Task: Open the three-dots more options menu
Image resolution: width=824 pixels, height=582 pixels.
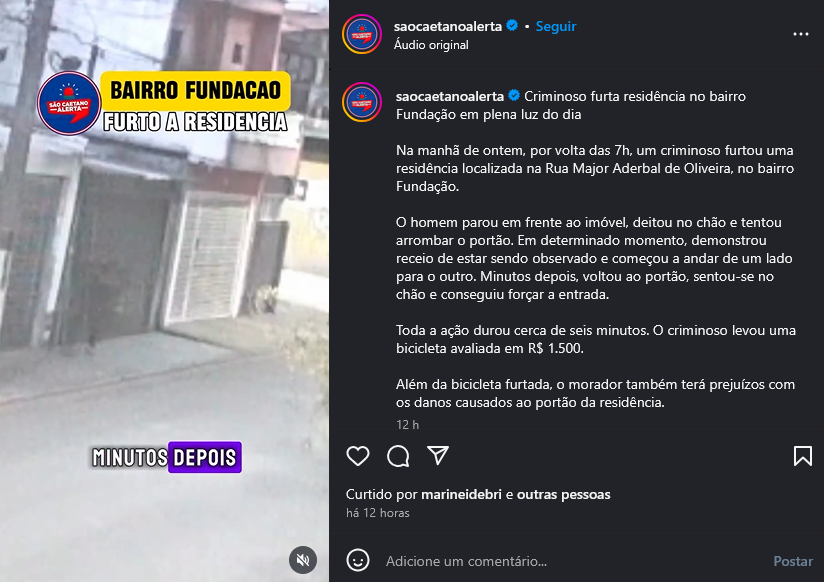Action: [800, 34]
